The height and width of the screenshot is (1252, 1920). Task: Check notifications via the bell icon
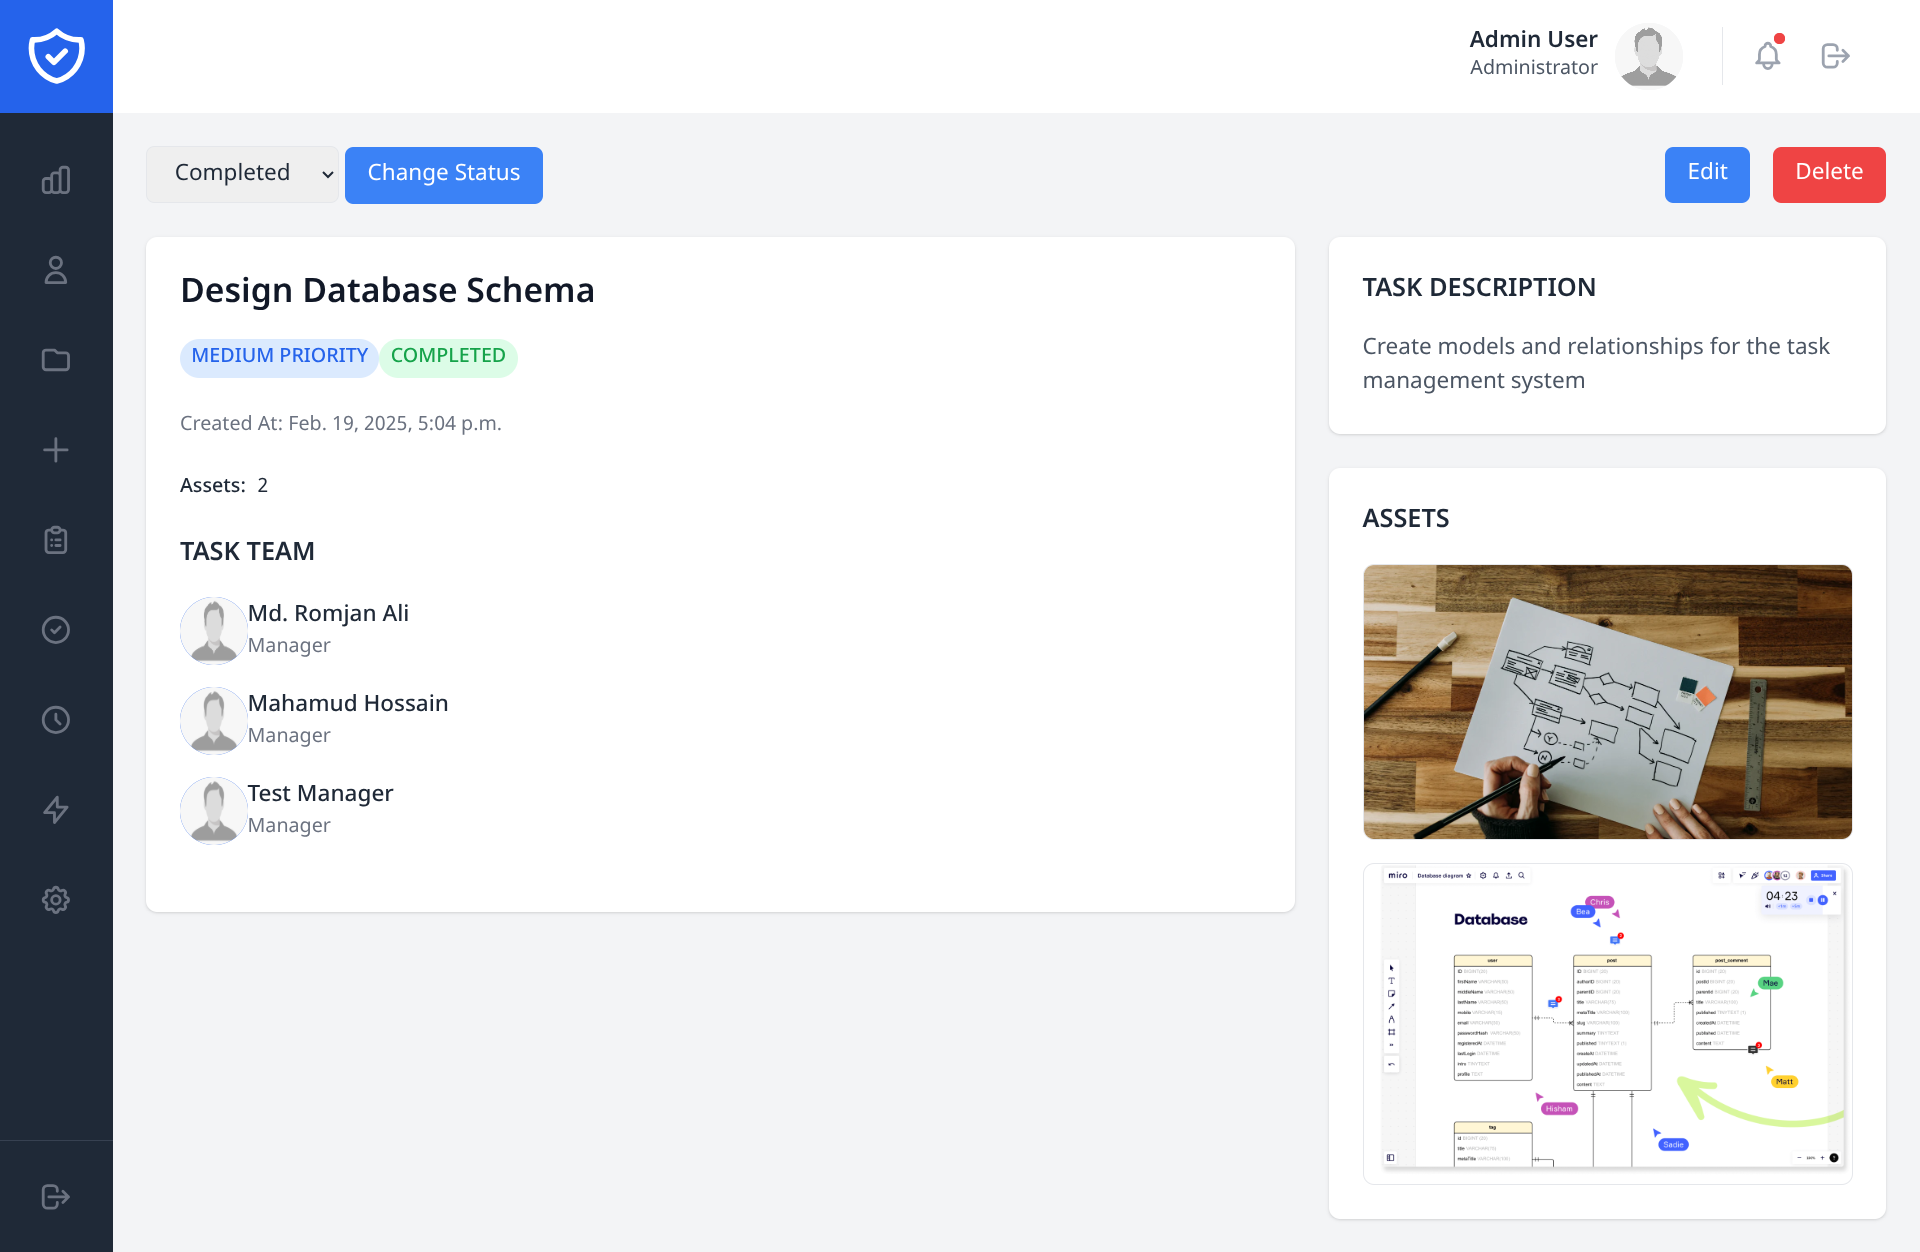(x=1767, y=56)
